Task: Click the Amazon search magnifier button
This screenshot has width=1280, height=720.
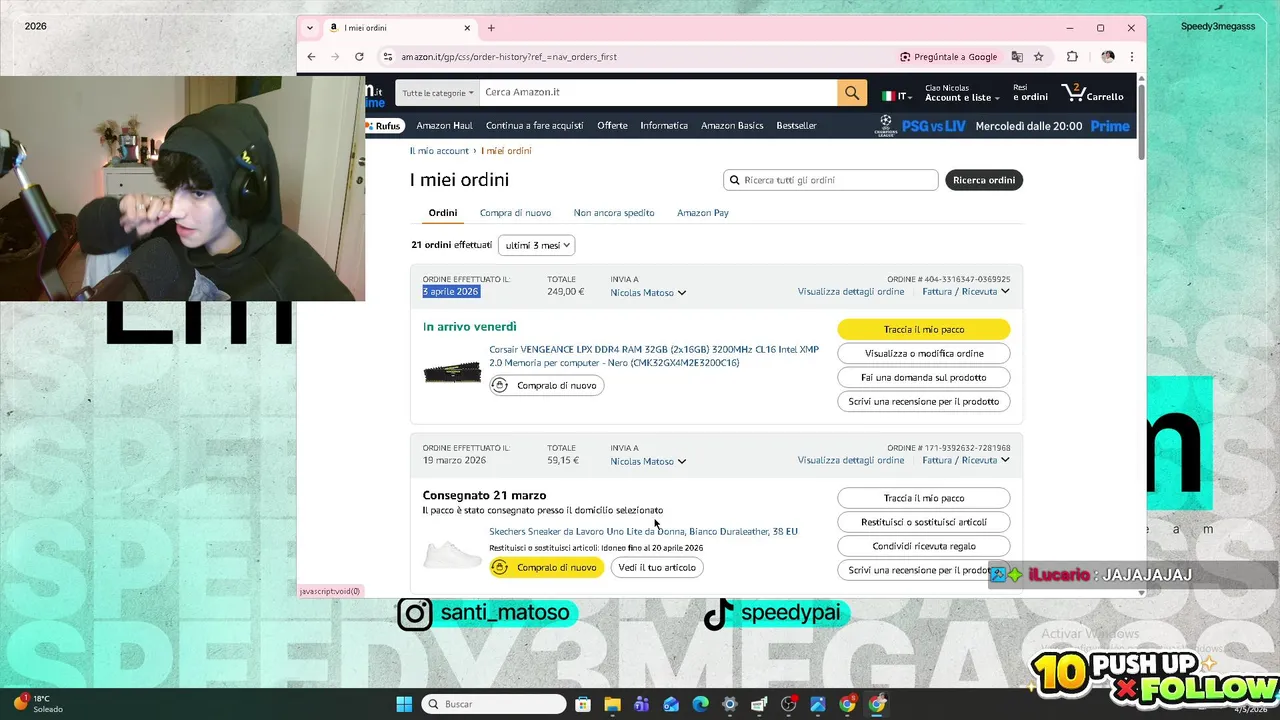Action: click(x=851, y=92)
